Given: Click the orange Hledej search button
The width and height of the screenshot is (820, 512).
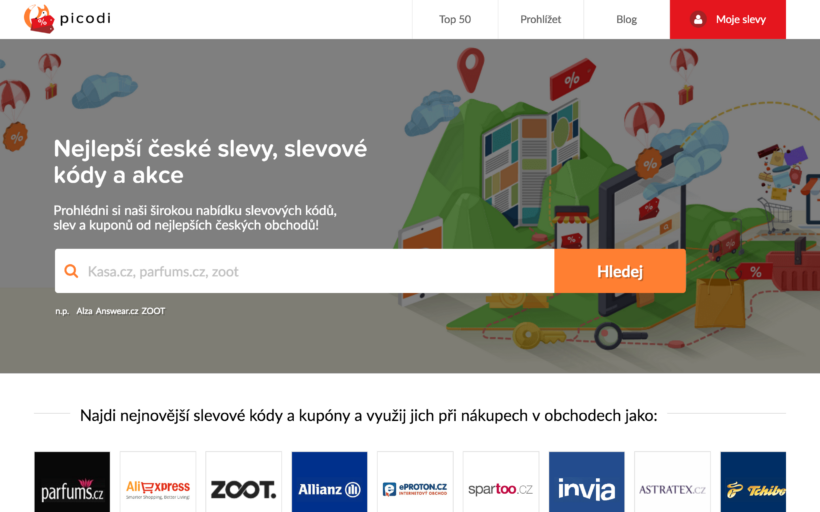Looking at the screenshot, I should tap(620, 271).
